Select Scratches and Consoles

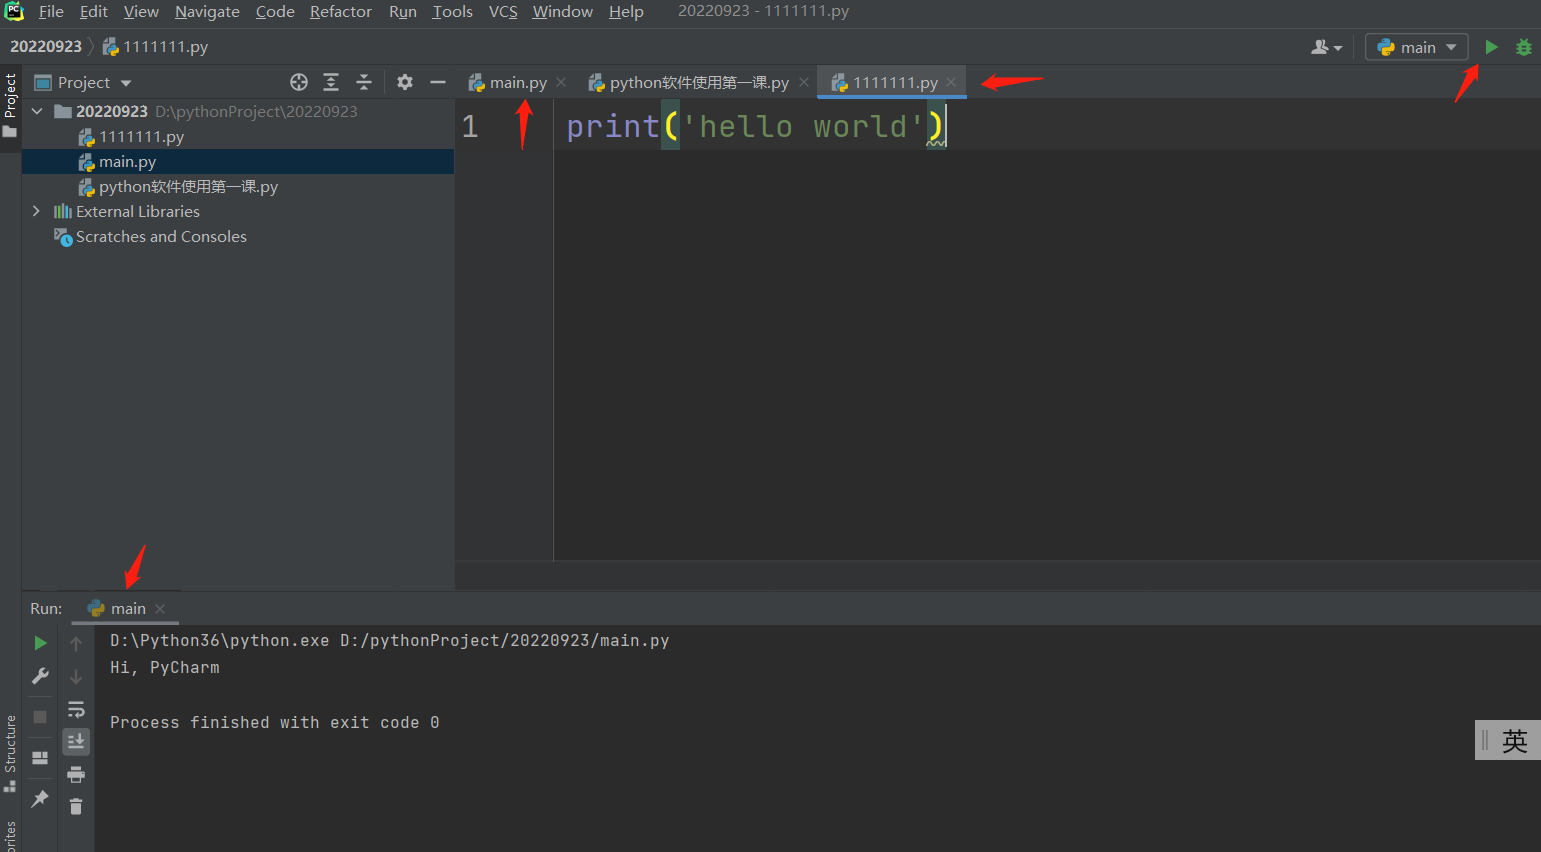[161, 236]
